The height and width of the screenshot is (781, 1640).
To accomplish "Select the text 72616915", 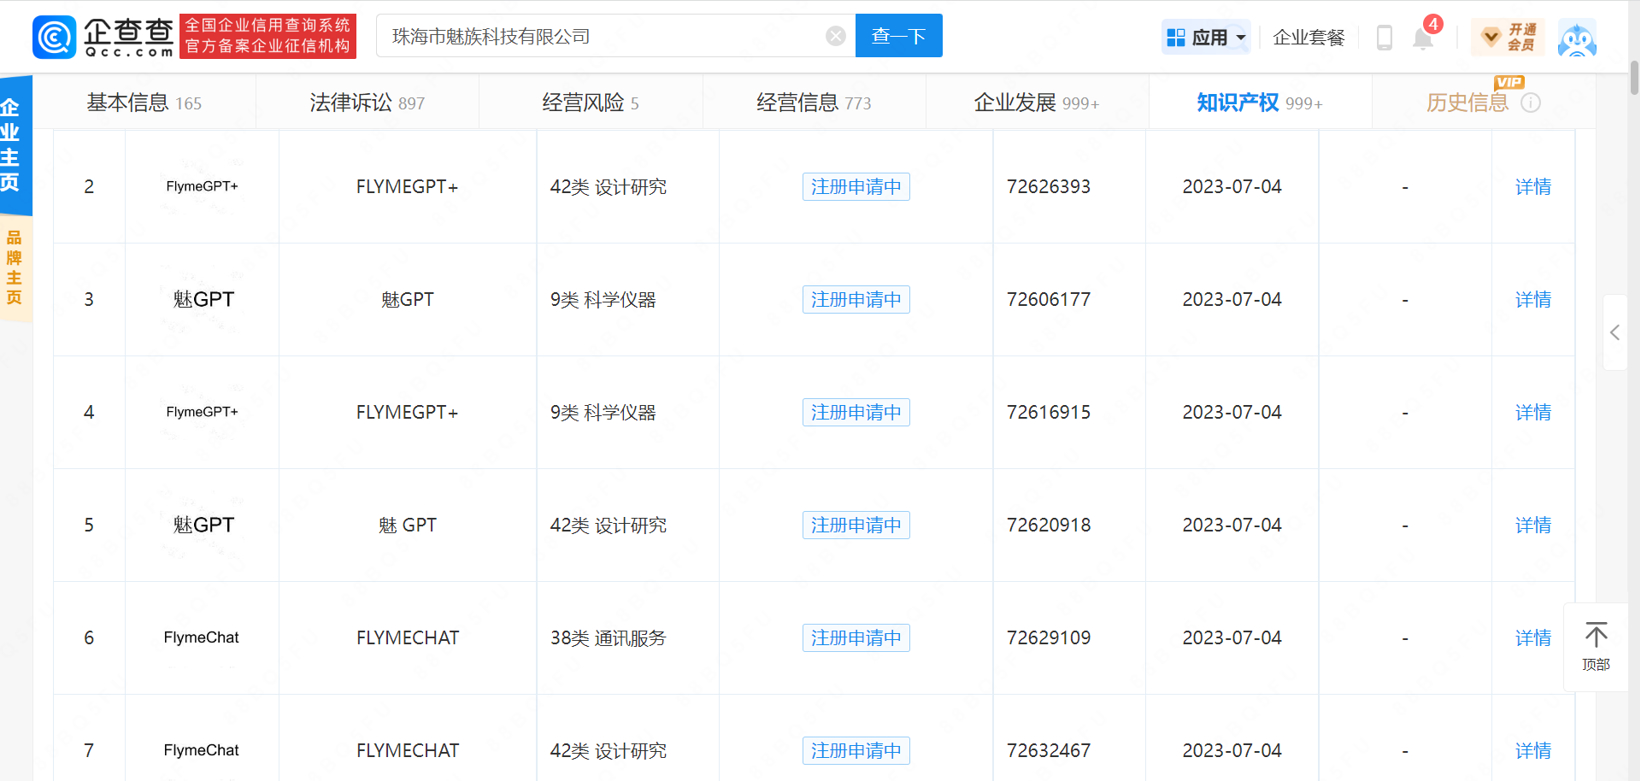I will tap(1049, 412).
